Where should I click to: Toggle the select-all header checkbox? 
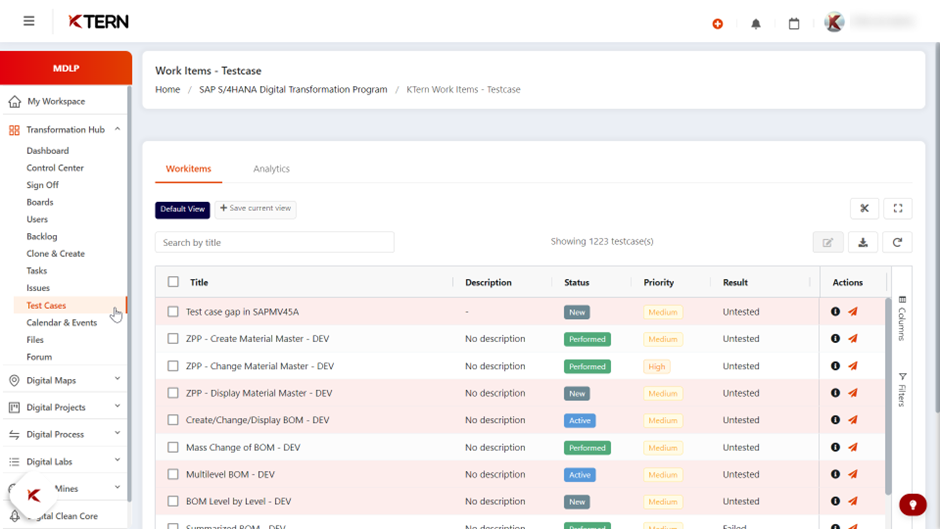click(173, 282)
